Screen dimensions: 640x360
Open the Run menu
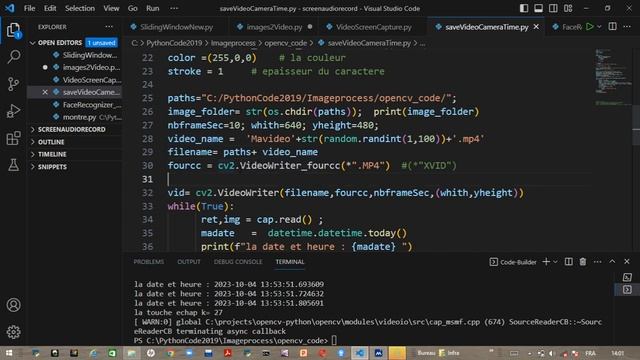coord(153,8)
